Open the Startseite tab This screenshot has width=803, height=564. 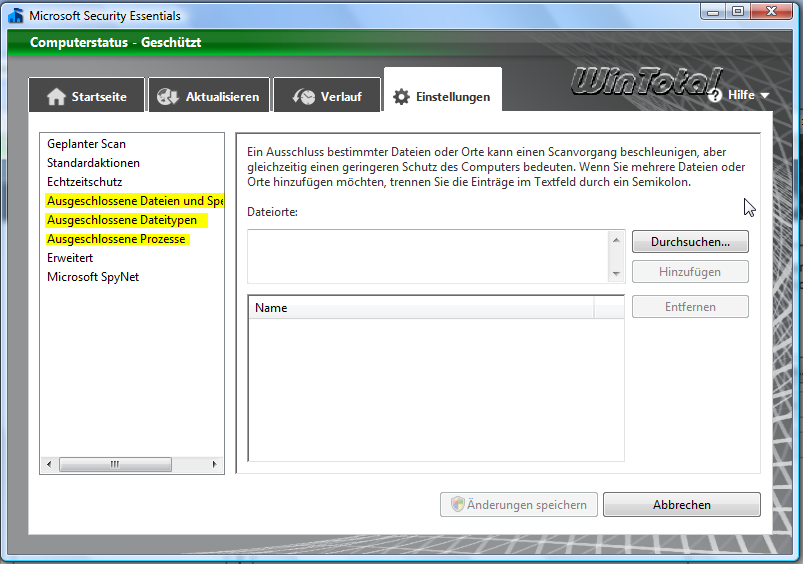pos(87,95)
